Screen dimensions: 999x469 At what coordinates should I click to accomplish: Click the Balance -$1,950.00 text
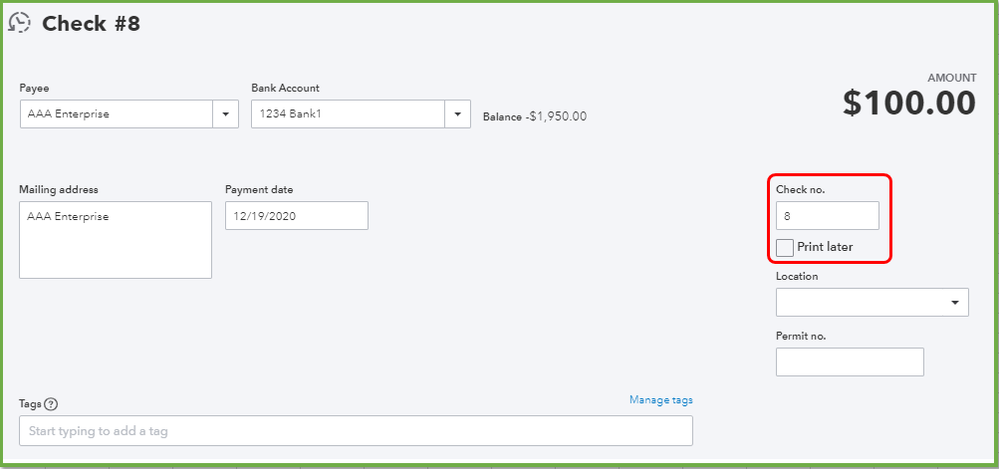pyautogui.click(x=534, y=116)
